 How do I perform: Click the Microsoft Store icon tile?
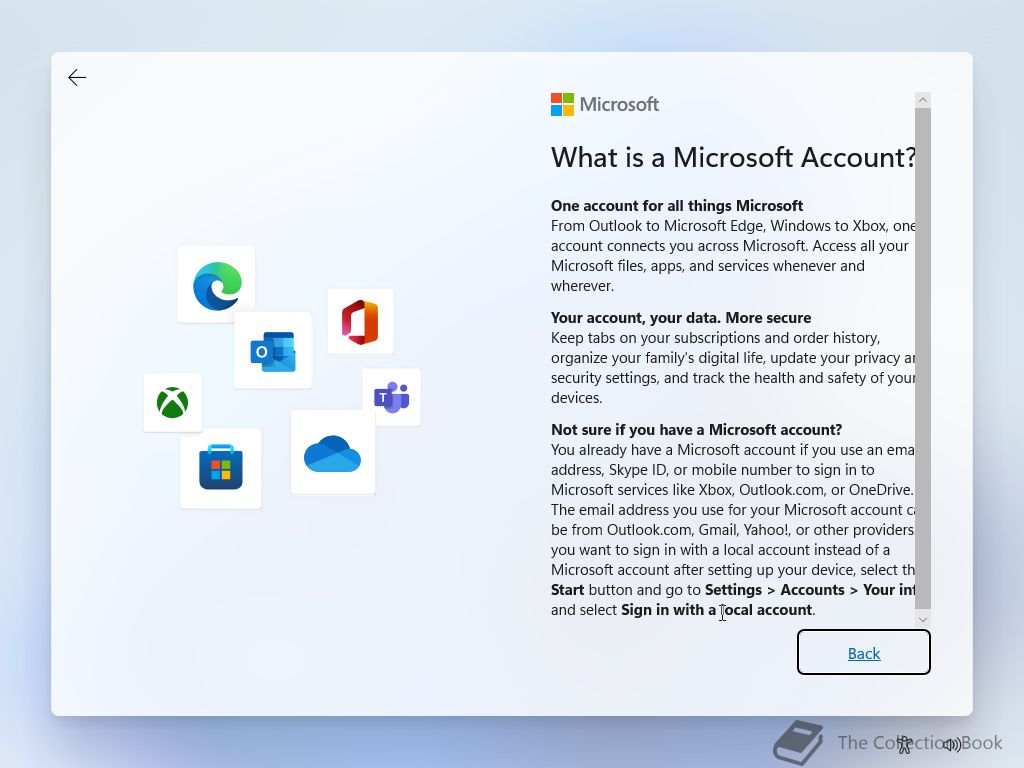coord(221,468)
